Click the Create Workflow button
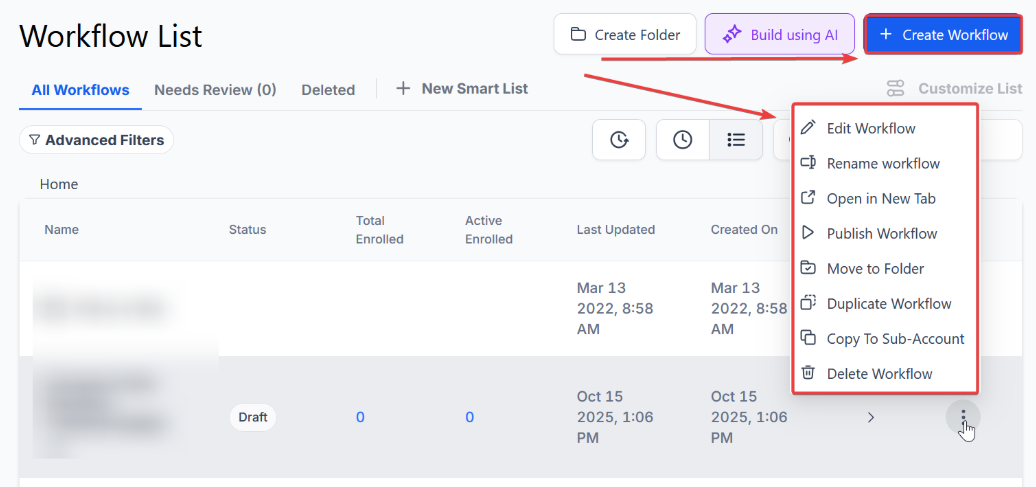The image size is (1036, 487). pos(944,35)
